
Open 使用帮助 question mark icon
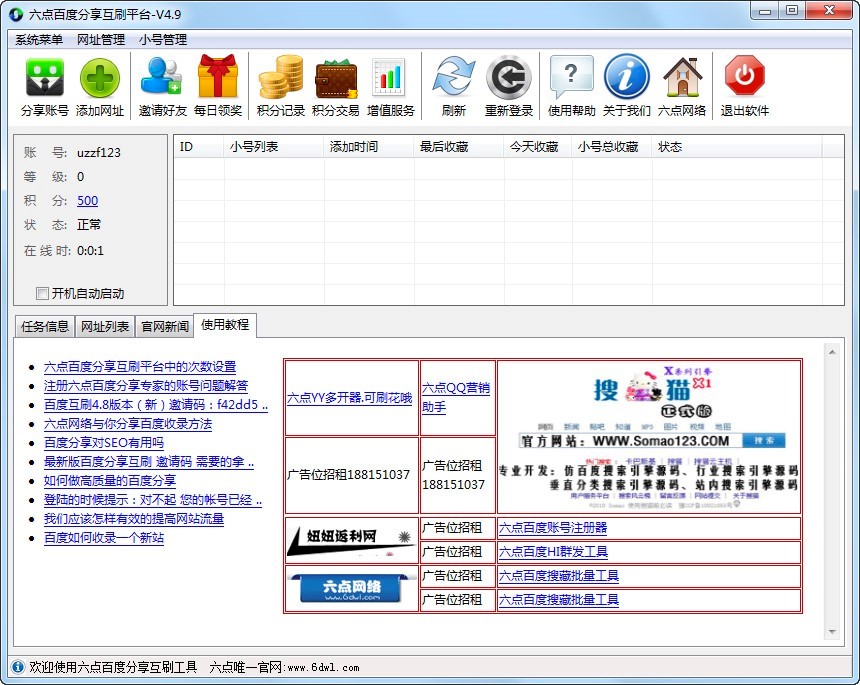[x=572, y=78]
